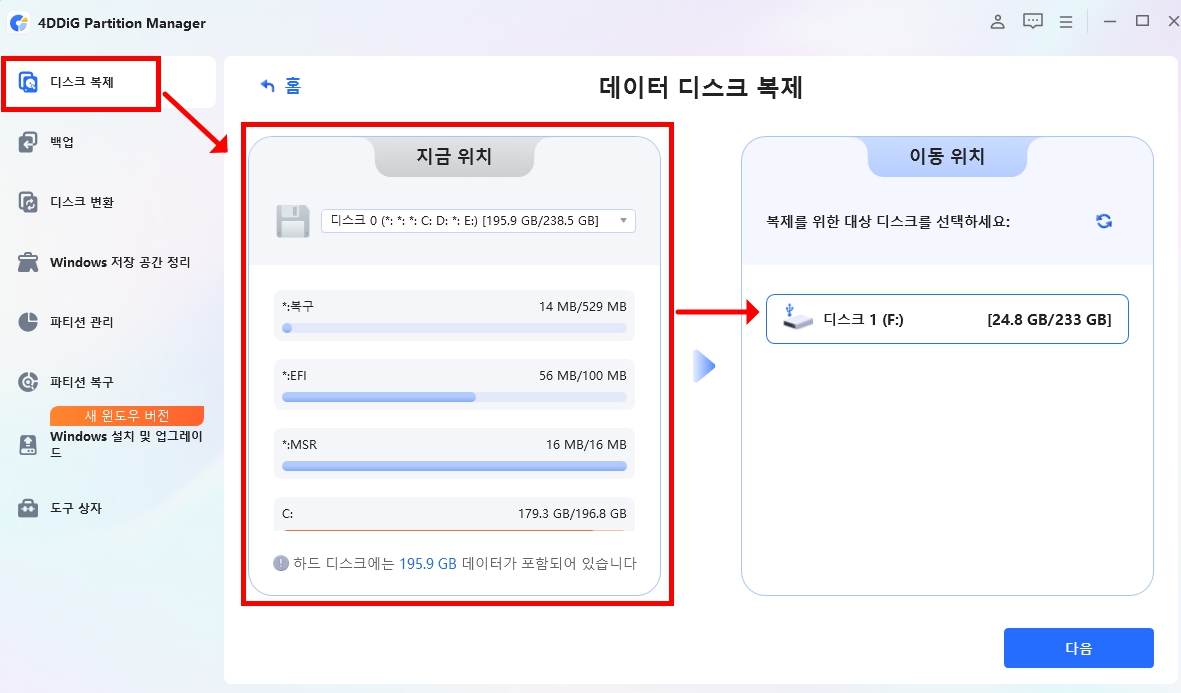The height and width of the screenshot is (693, 1181).
Task: Open the user account icon
Action: pos(997,22)
